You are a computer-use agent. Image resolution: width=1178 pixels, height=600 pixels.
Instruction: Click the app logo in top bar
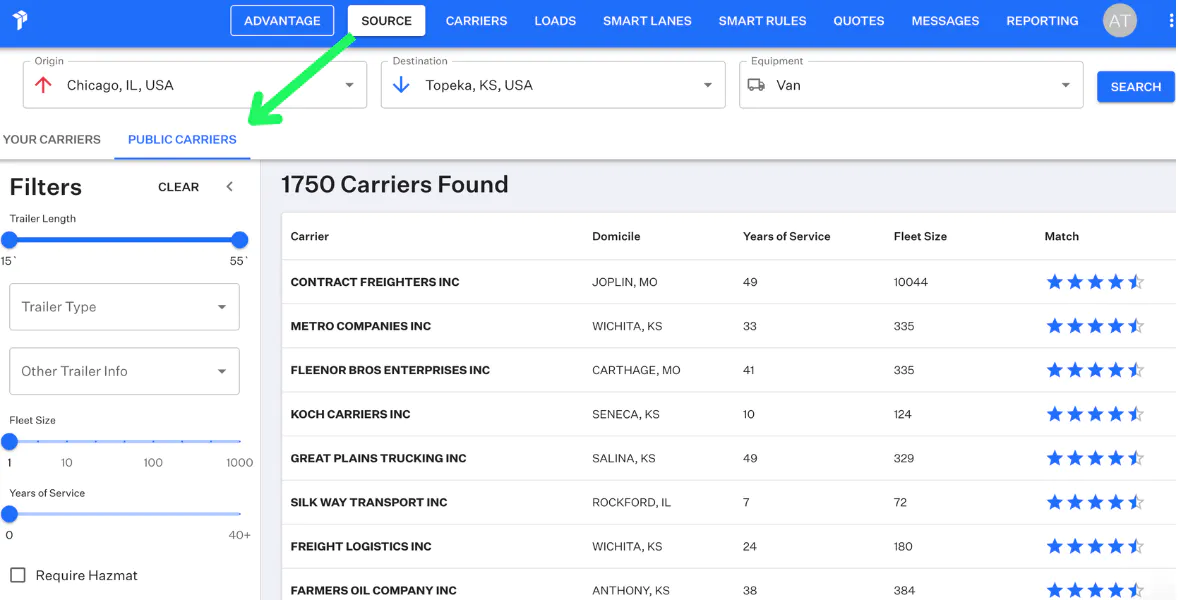20,20
